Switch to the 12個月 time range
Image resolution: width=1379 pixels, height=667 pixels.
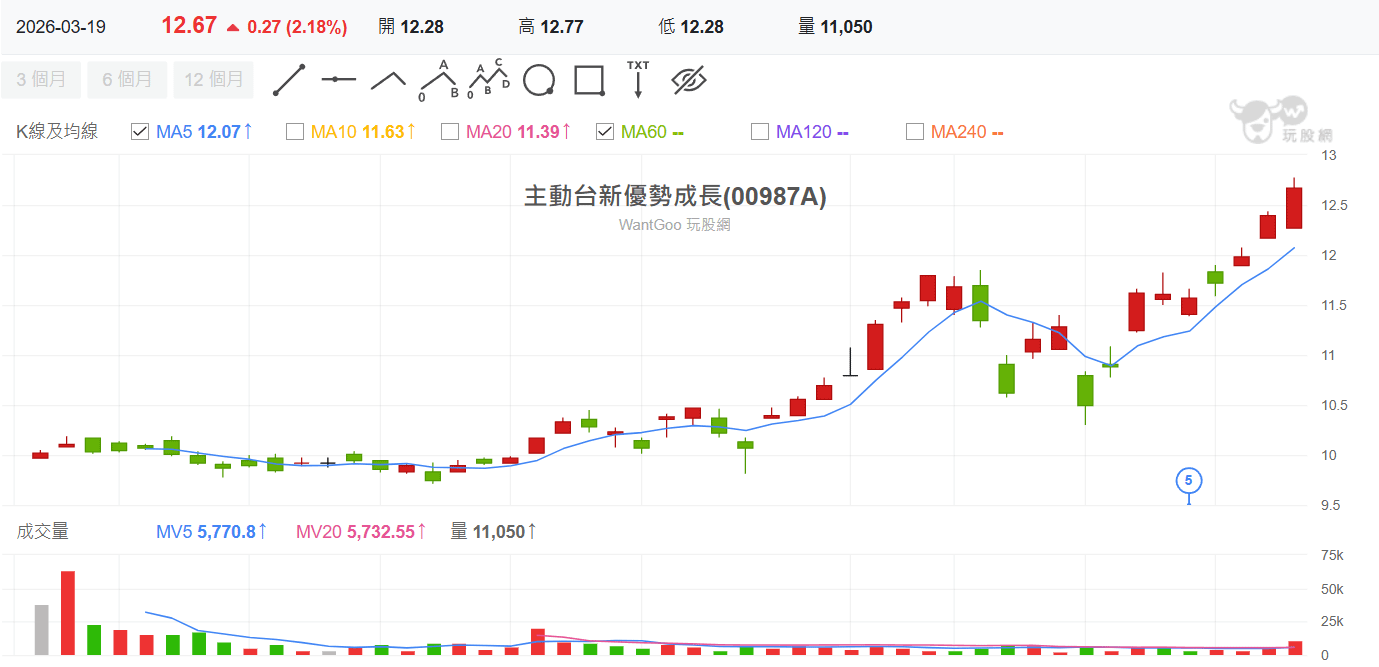point(213,78)
